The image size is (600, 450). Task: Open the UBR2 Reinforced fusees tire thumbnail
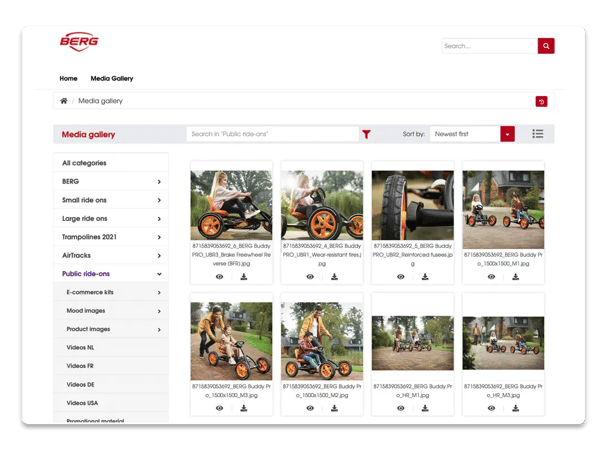[413, 205]
